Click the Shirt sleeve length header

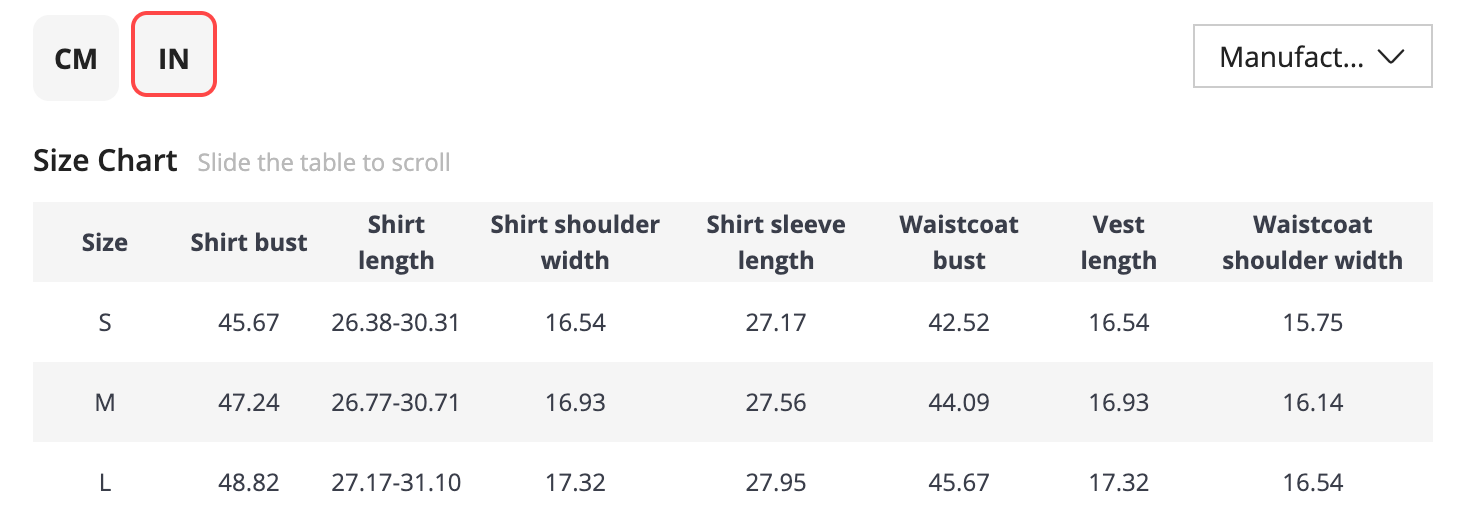click(x=776, y=242)
